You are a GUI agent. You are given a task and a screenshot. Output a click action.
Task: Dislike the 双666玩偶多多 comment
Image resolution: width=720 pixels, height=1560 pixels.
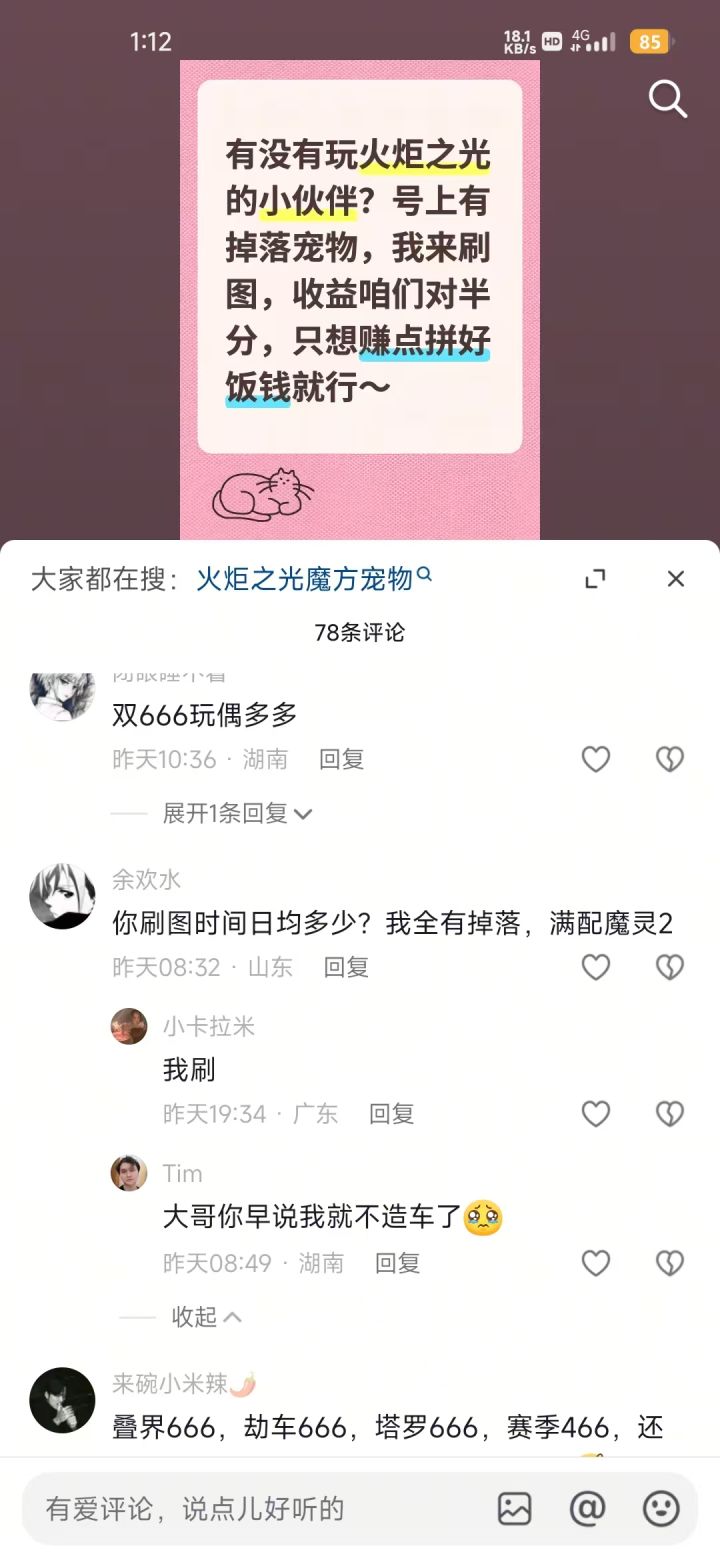coord(669,760)
